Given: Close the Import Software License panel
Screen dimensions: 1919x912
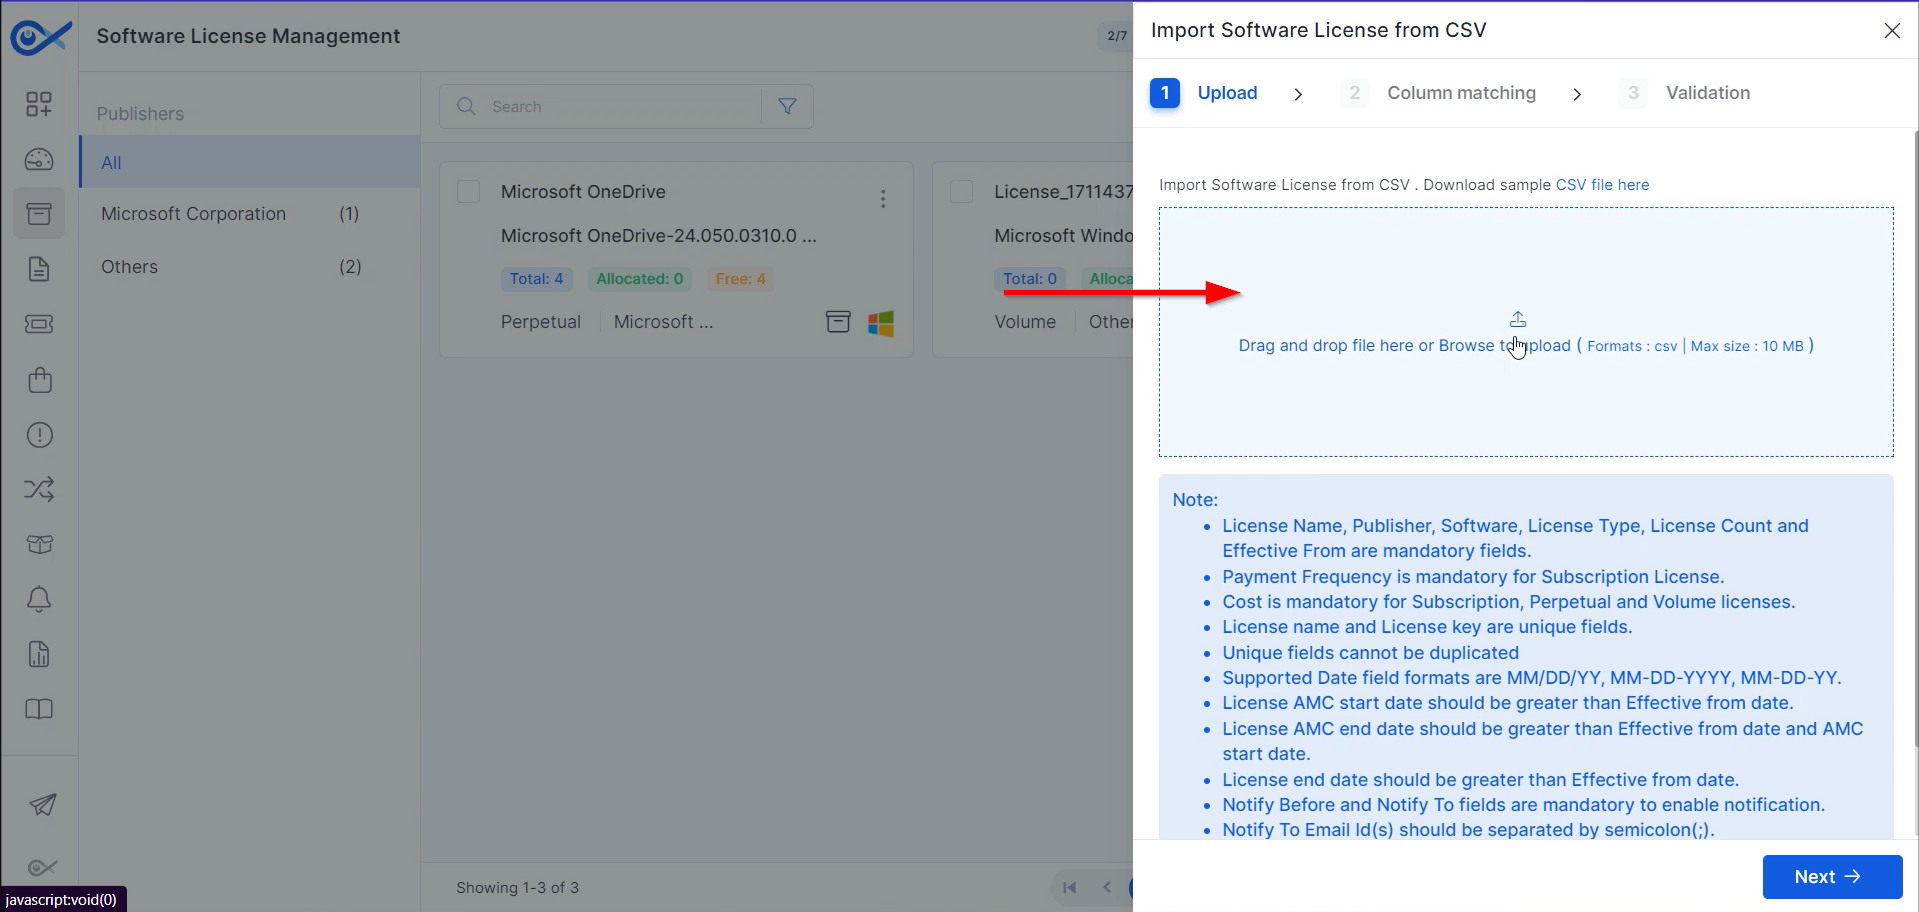Looking at the screenshot, I should pyautogui.click(x=1891, y=31).
